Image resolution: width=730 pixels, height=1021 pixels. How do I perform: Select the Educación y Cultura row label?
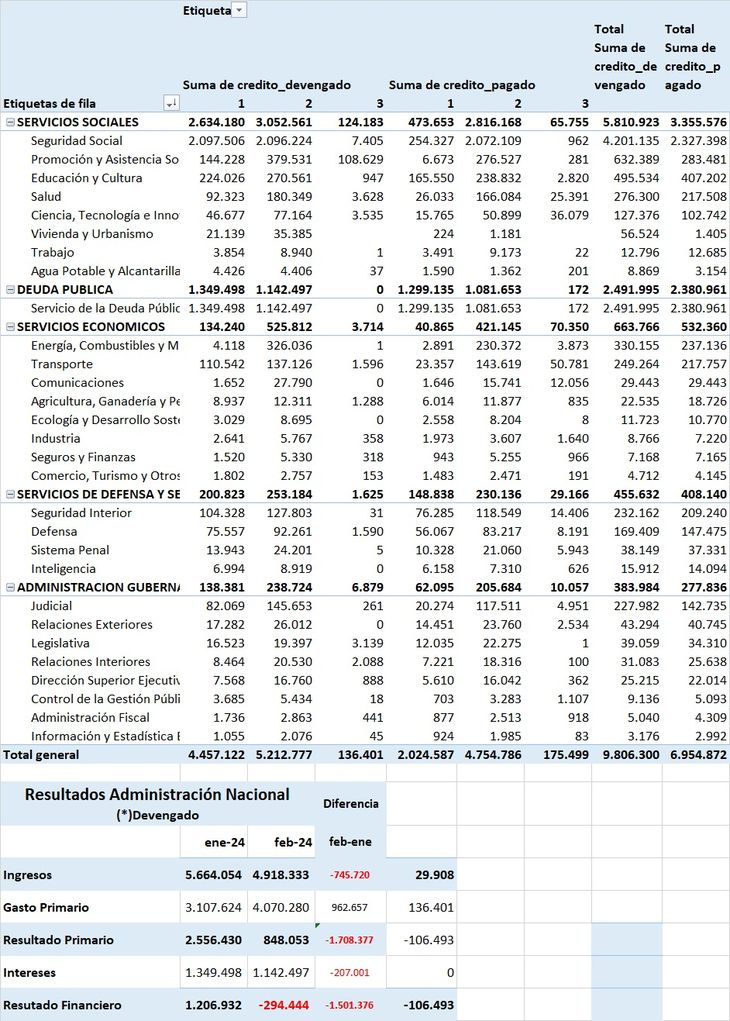click(86, 178)
